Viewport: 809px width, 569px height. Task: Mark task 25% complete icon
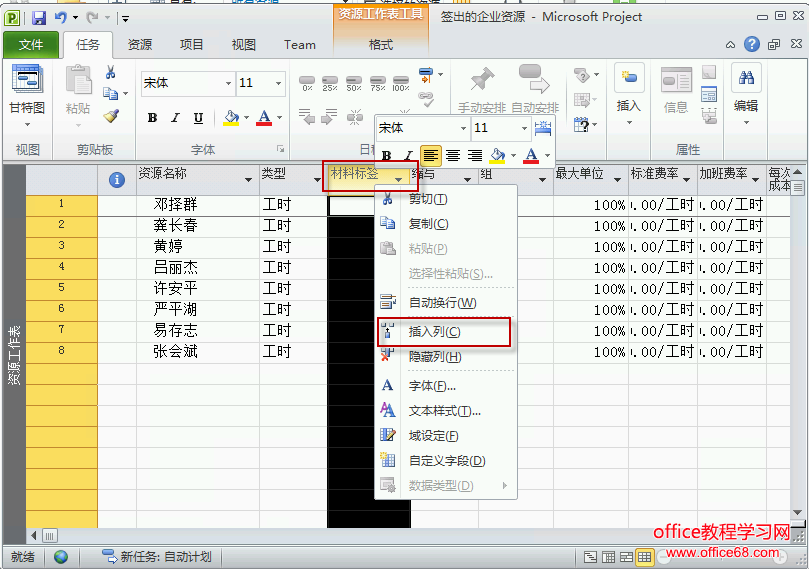point(330,83)
